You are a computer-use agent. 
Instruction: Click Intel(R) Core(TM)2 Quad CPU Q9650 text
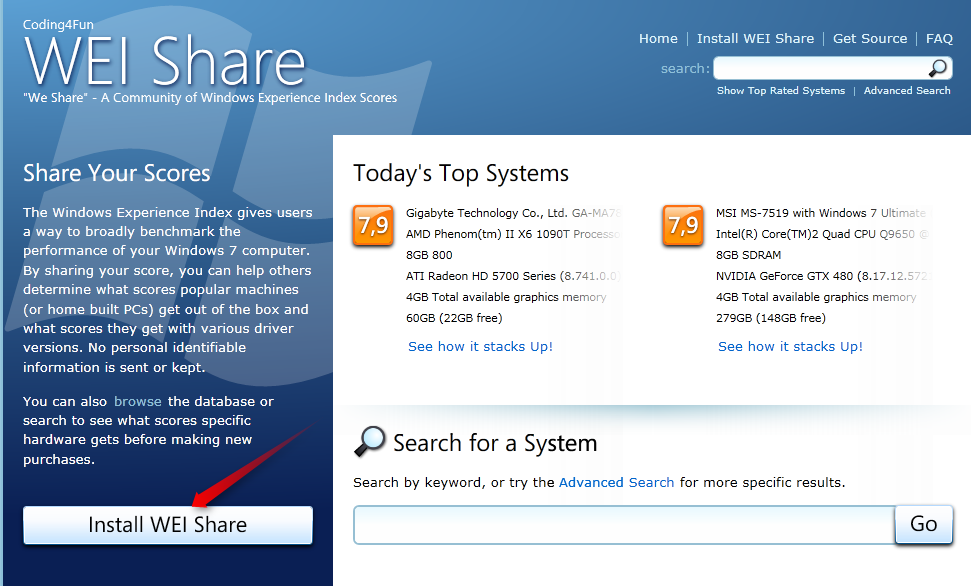tap(822, 234)
